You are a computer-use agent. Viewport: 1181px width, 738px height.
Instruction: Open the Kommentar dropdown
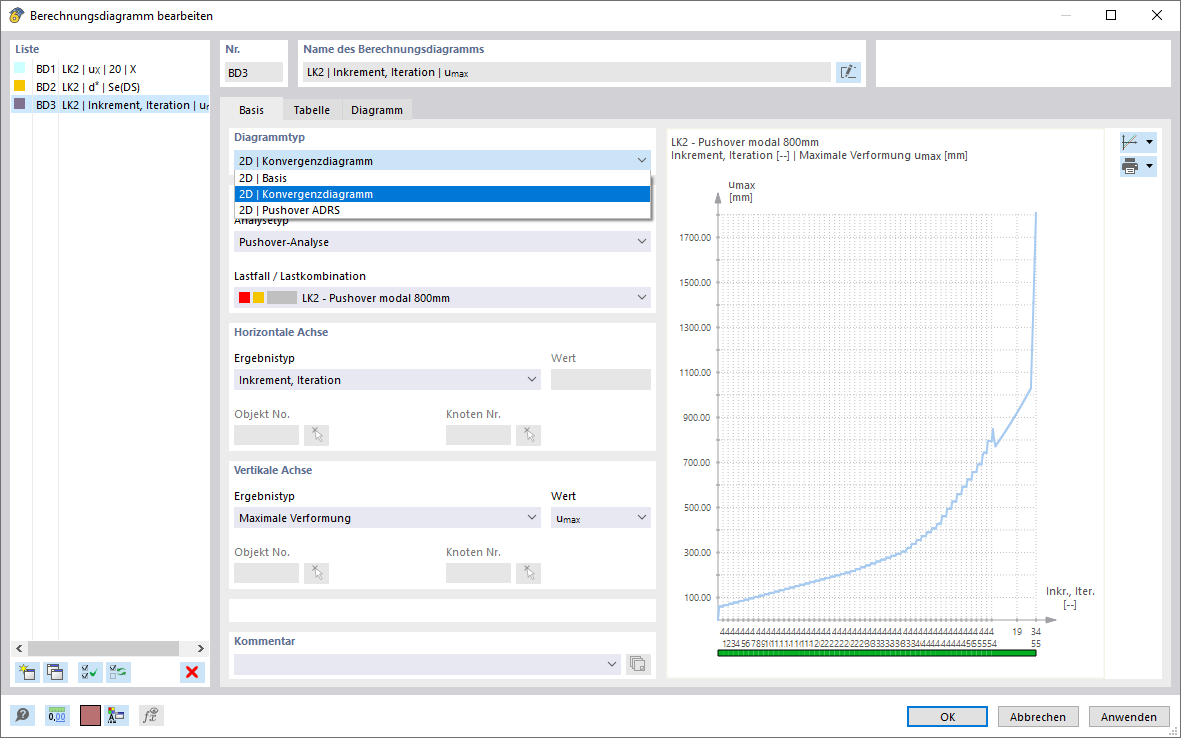(x=427, y=664)
